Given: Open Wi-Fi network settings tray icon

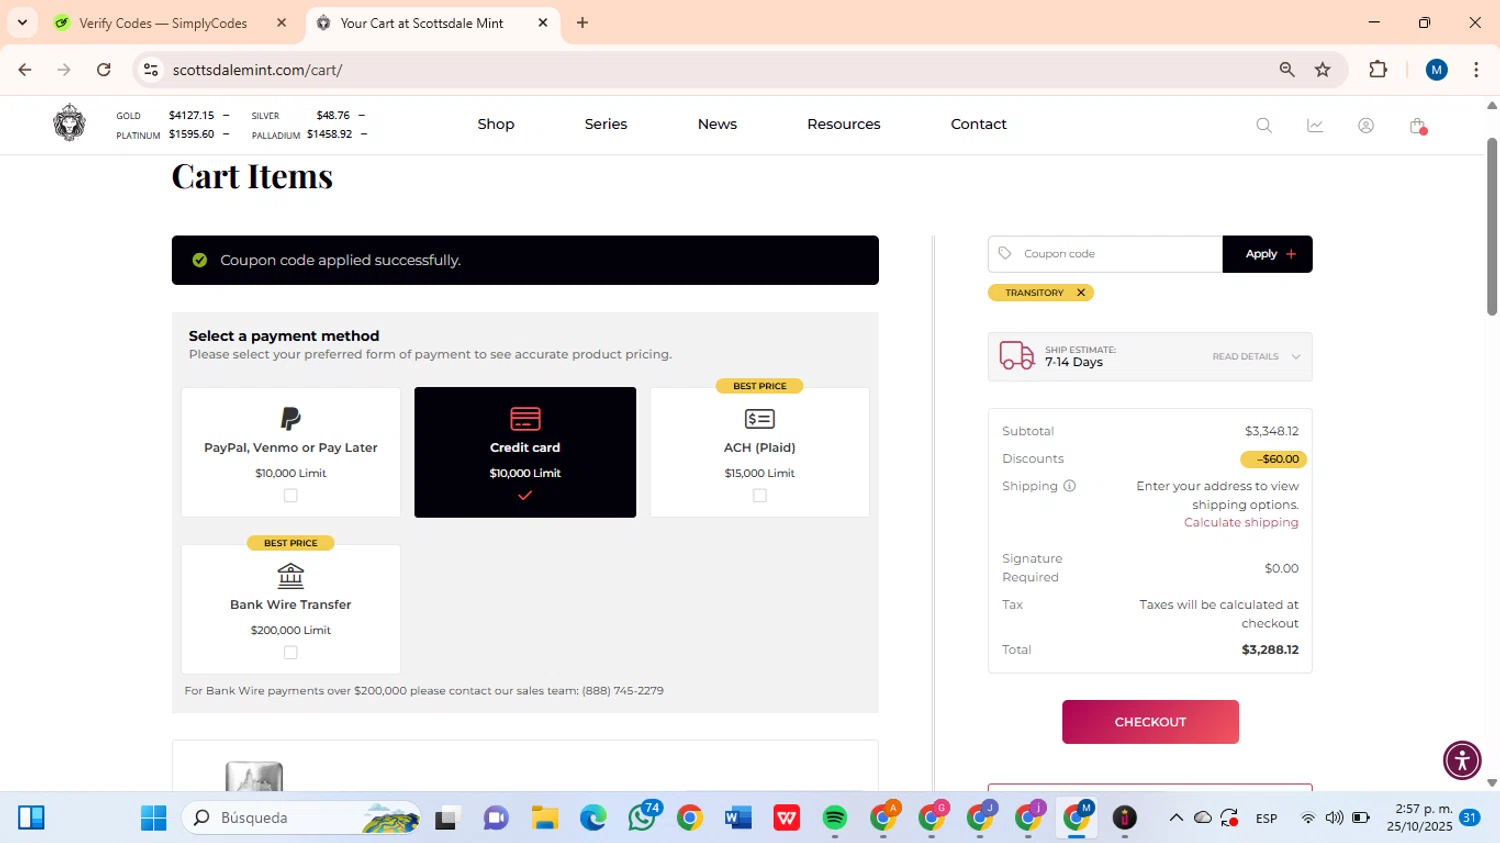Looking at the screenshot, I should coord(1308,818).
